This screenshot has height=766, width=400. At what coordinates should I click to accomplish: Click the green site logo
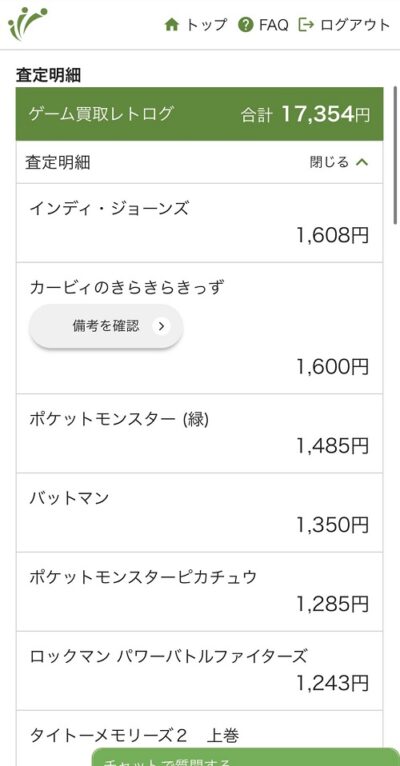[x=27, y=23]
